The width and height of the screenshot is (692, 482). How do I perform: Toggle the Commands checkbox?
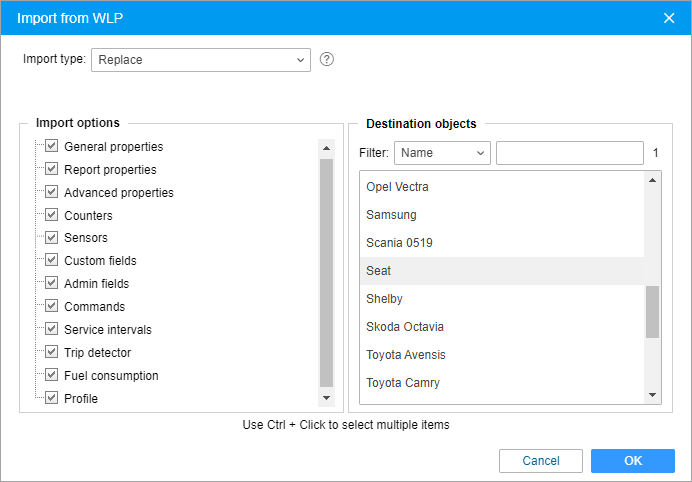(52, 306)
